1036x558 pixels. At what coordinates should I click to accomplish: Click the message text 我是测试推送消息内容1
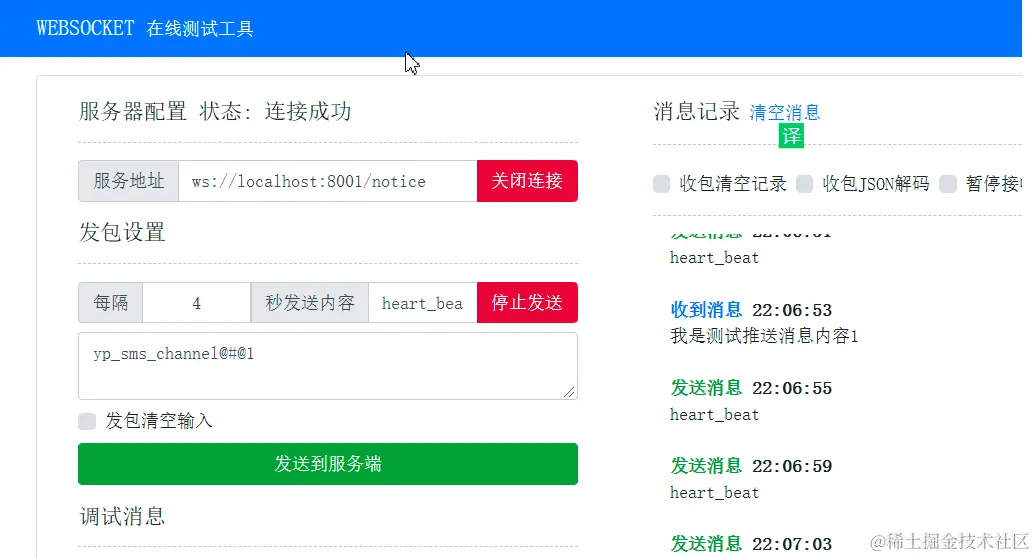[764, 336]
